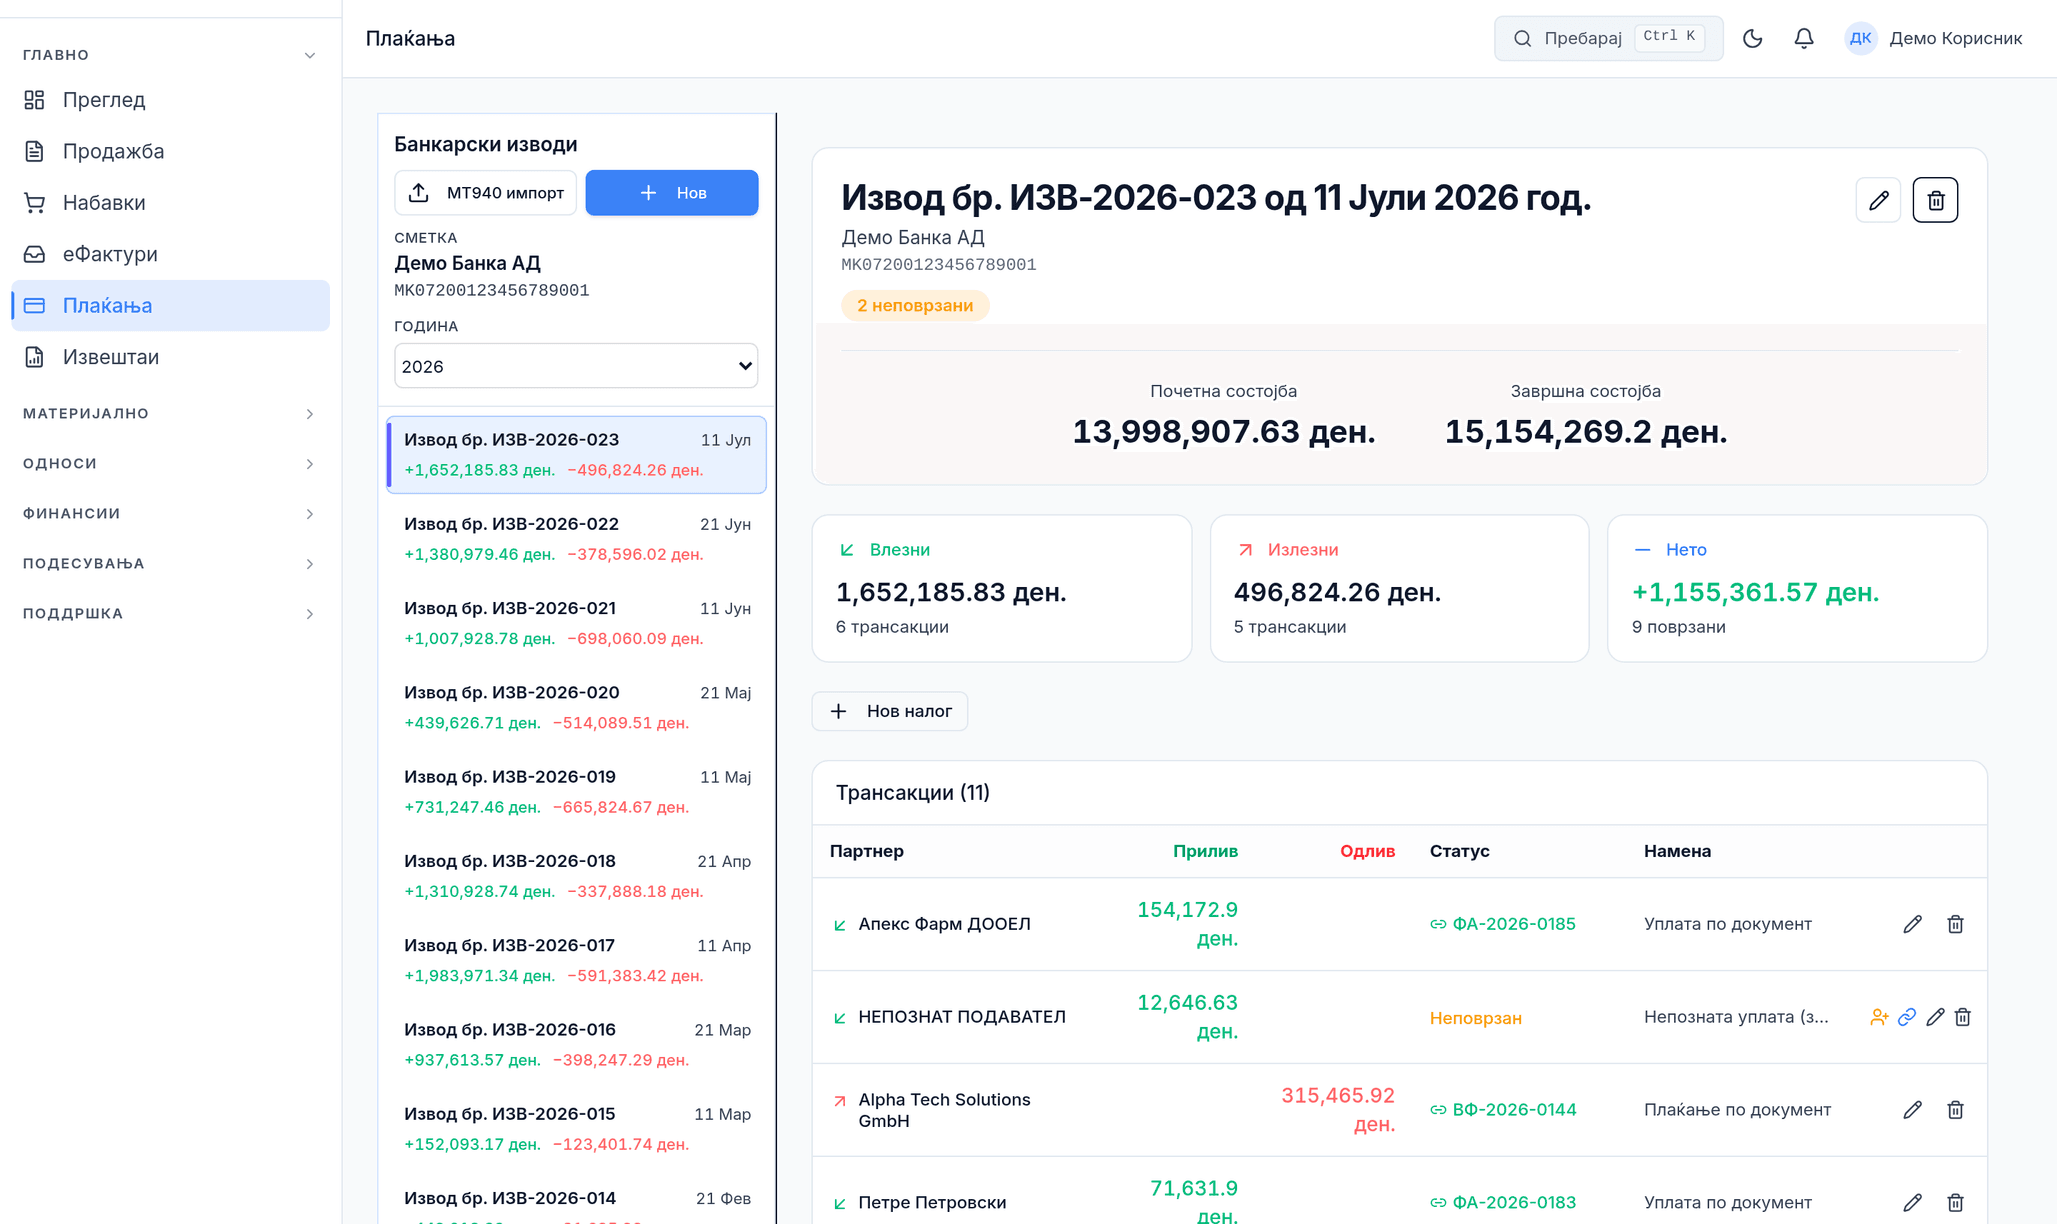Open notifications bell icon

click(x=1804, y=38)
